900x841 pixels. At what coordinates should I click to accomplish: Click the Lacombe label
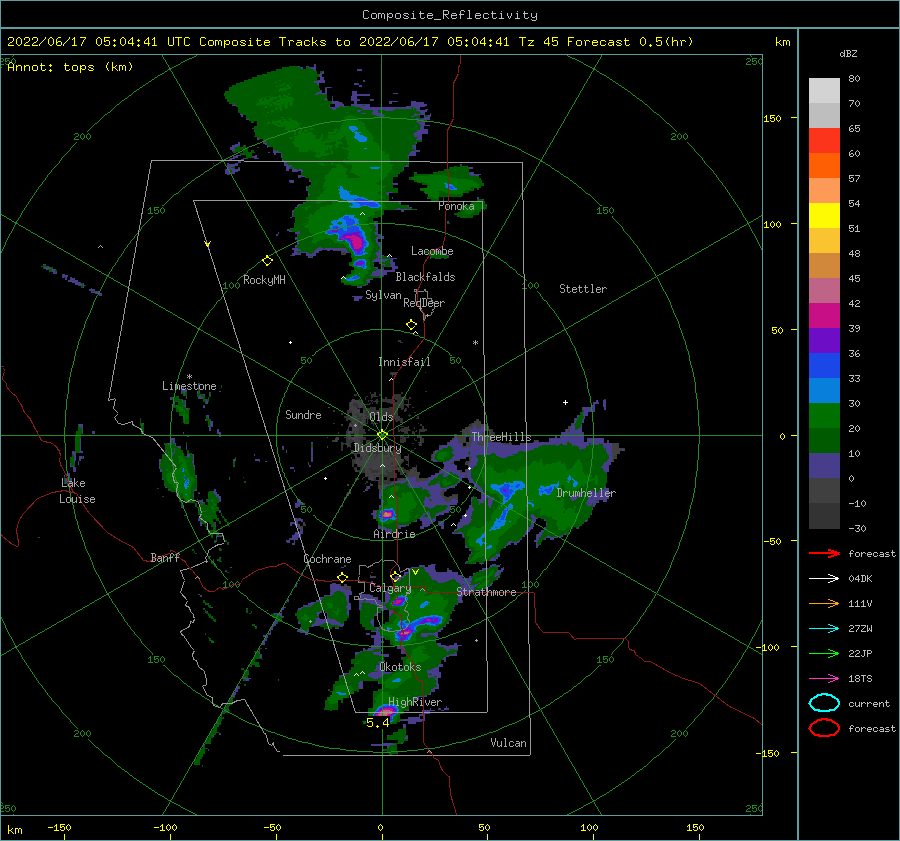pyautogui.click(x=432, y=251)
